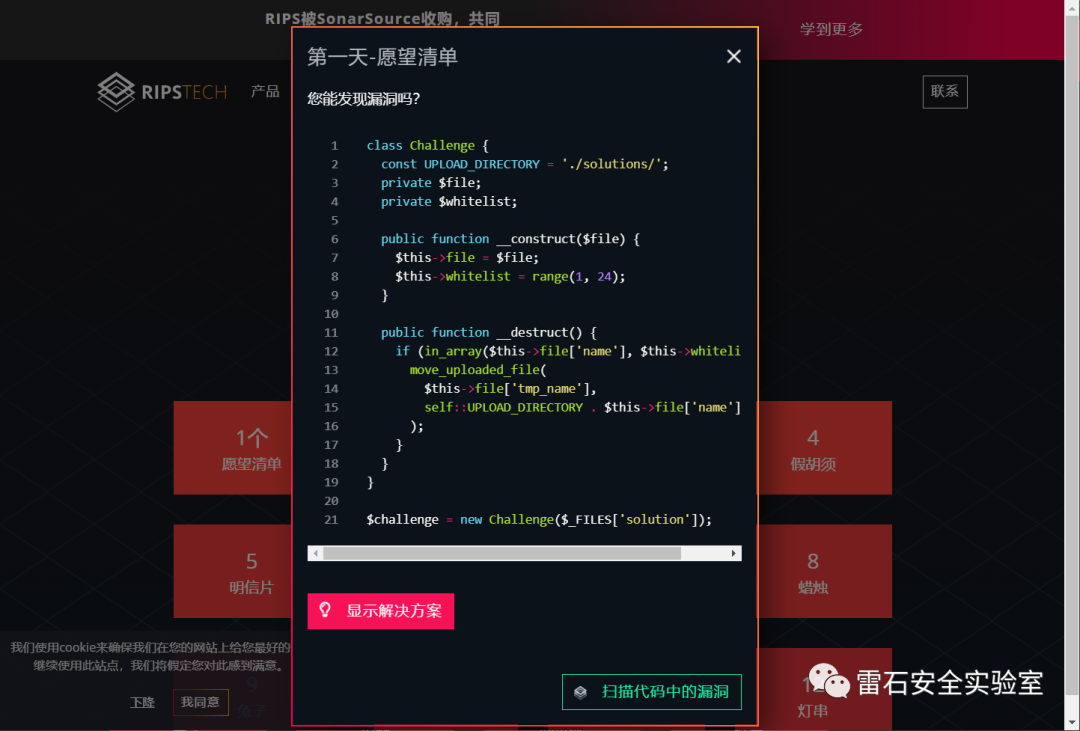Click the stack icon beside 扫描代码中的漏洞

(581, 692)
